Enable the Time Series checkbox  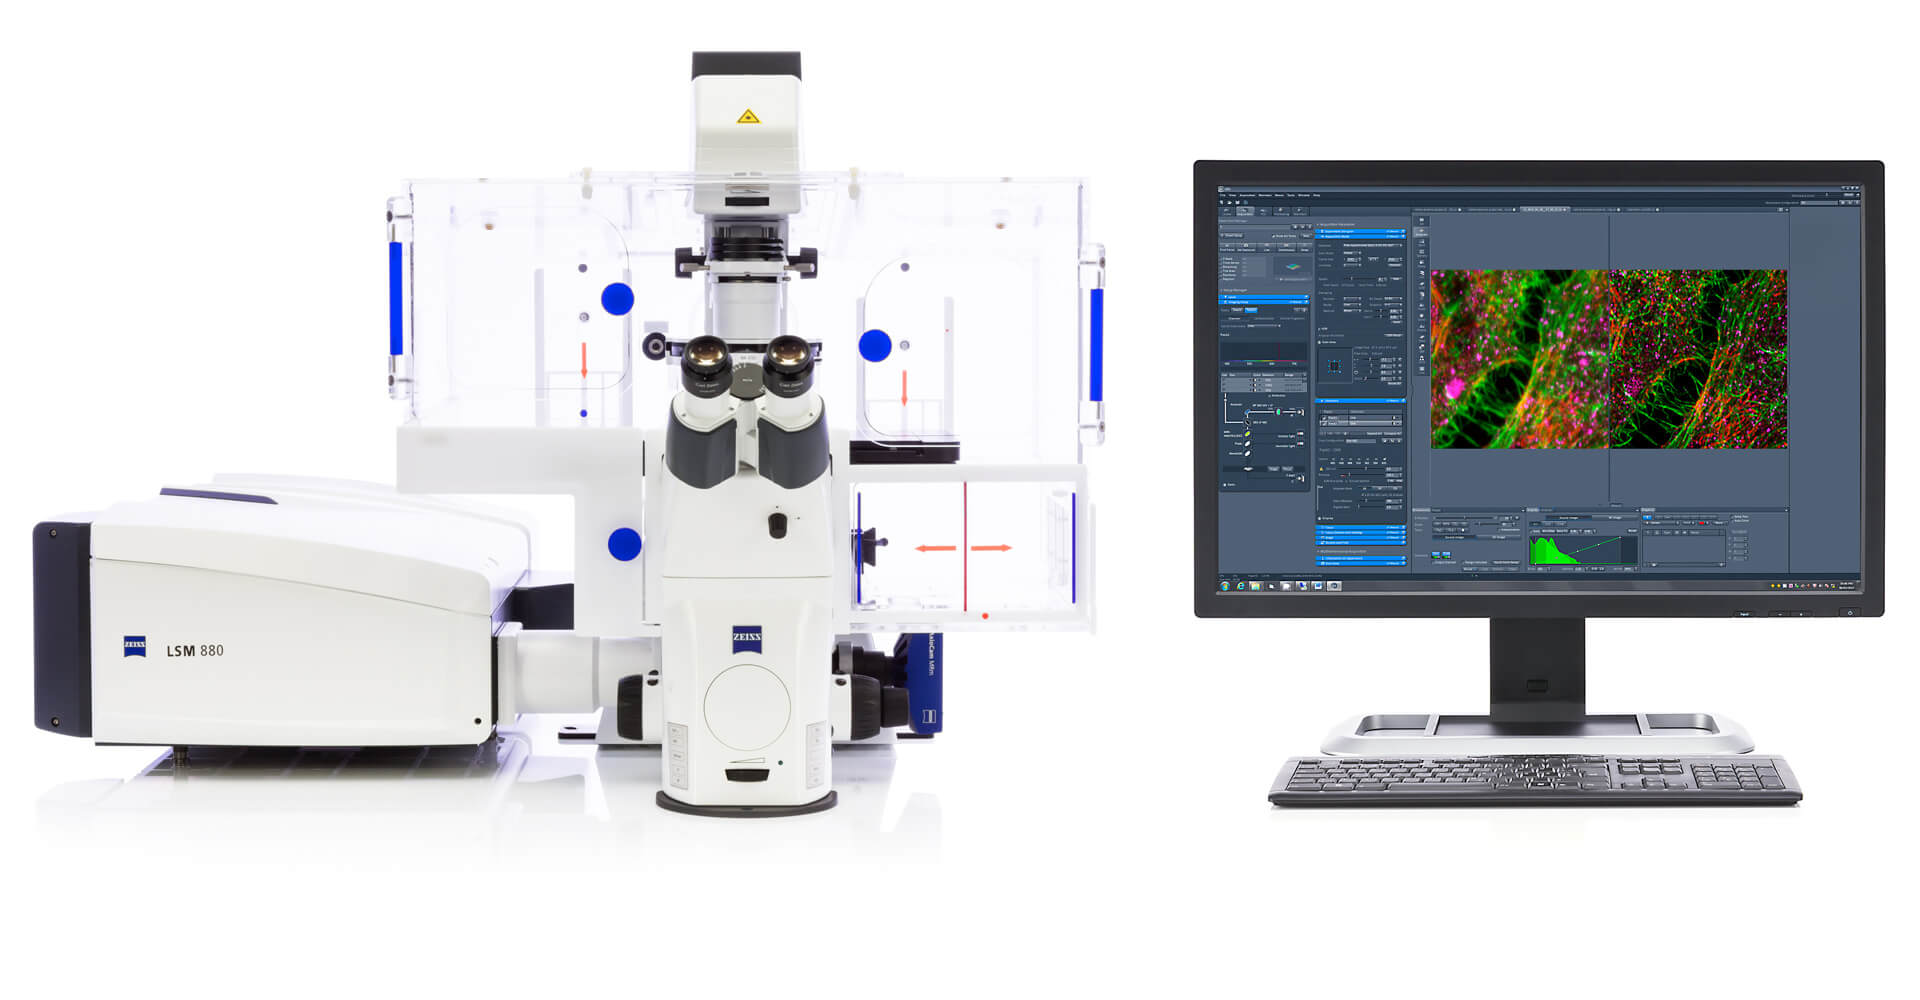coord(1221,263)
